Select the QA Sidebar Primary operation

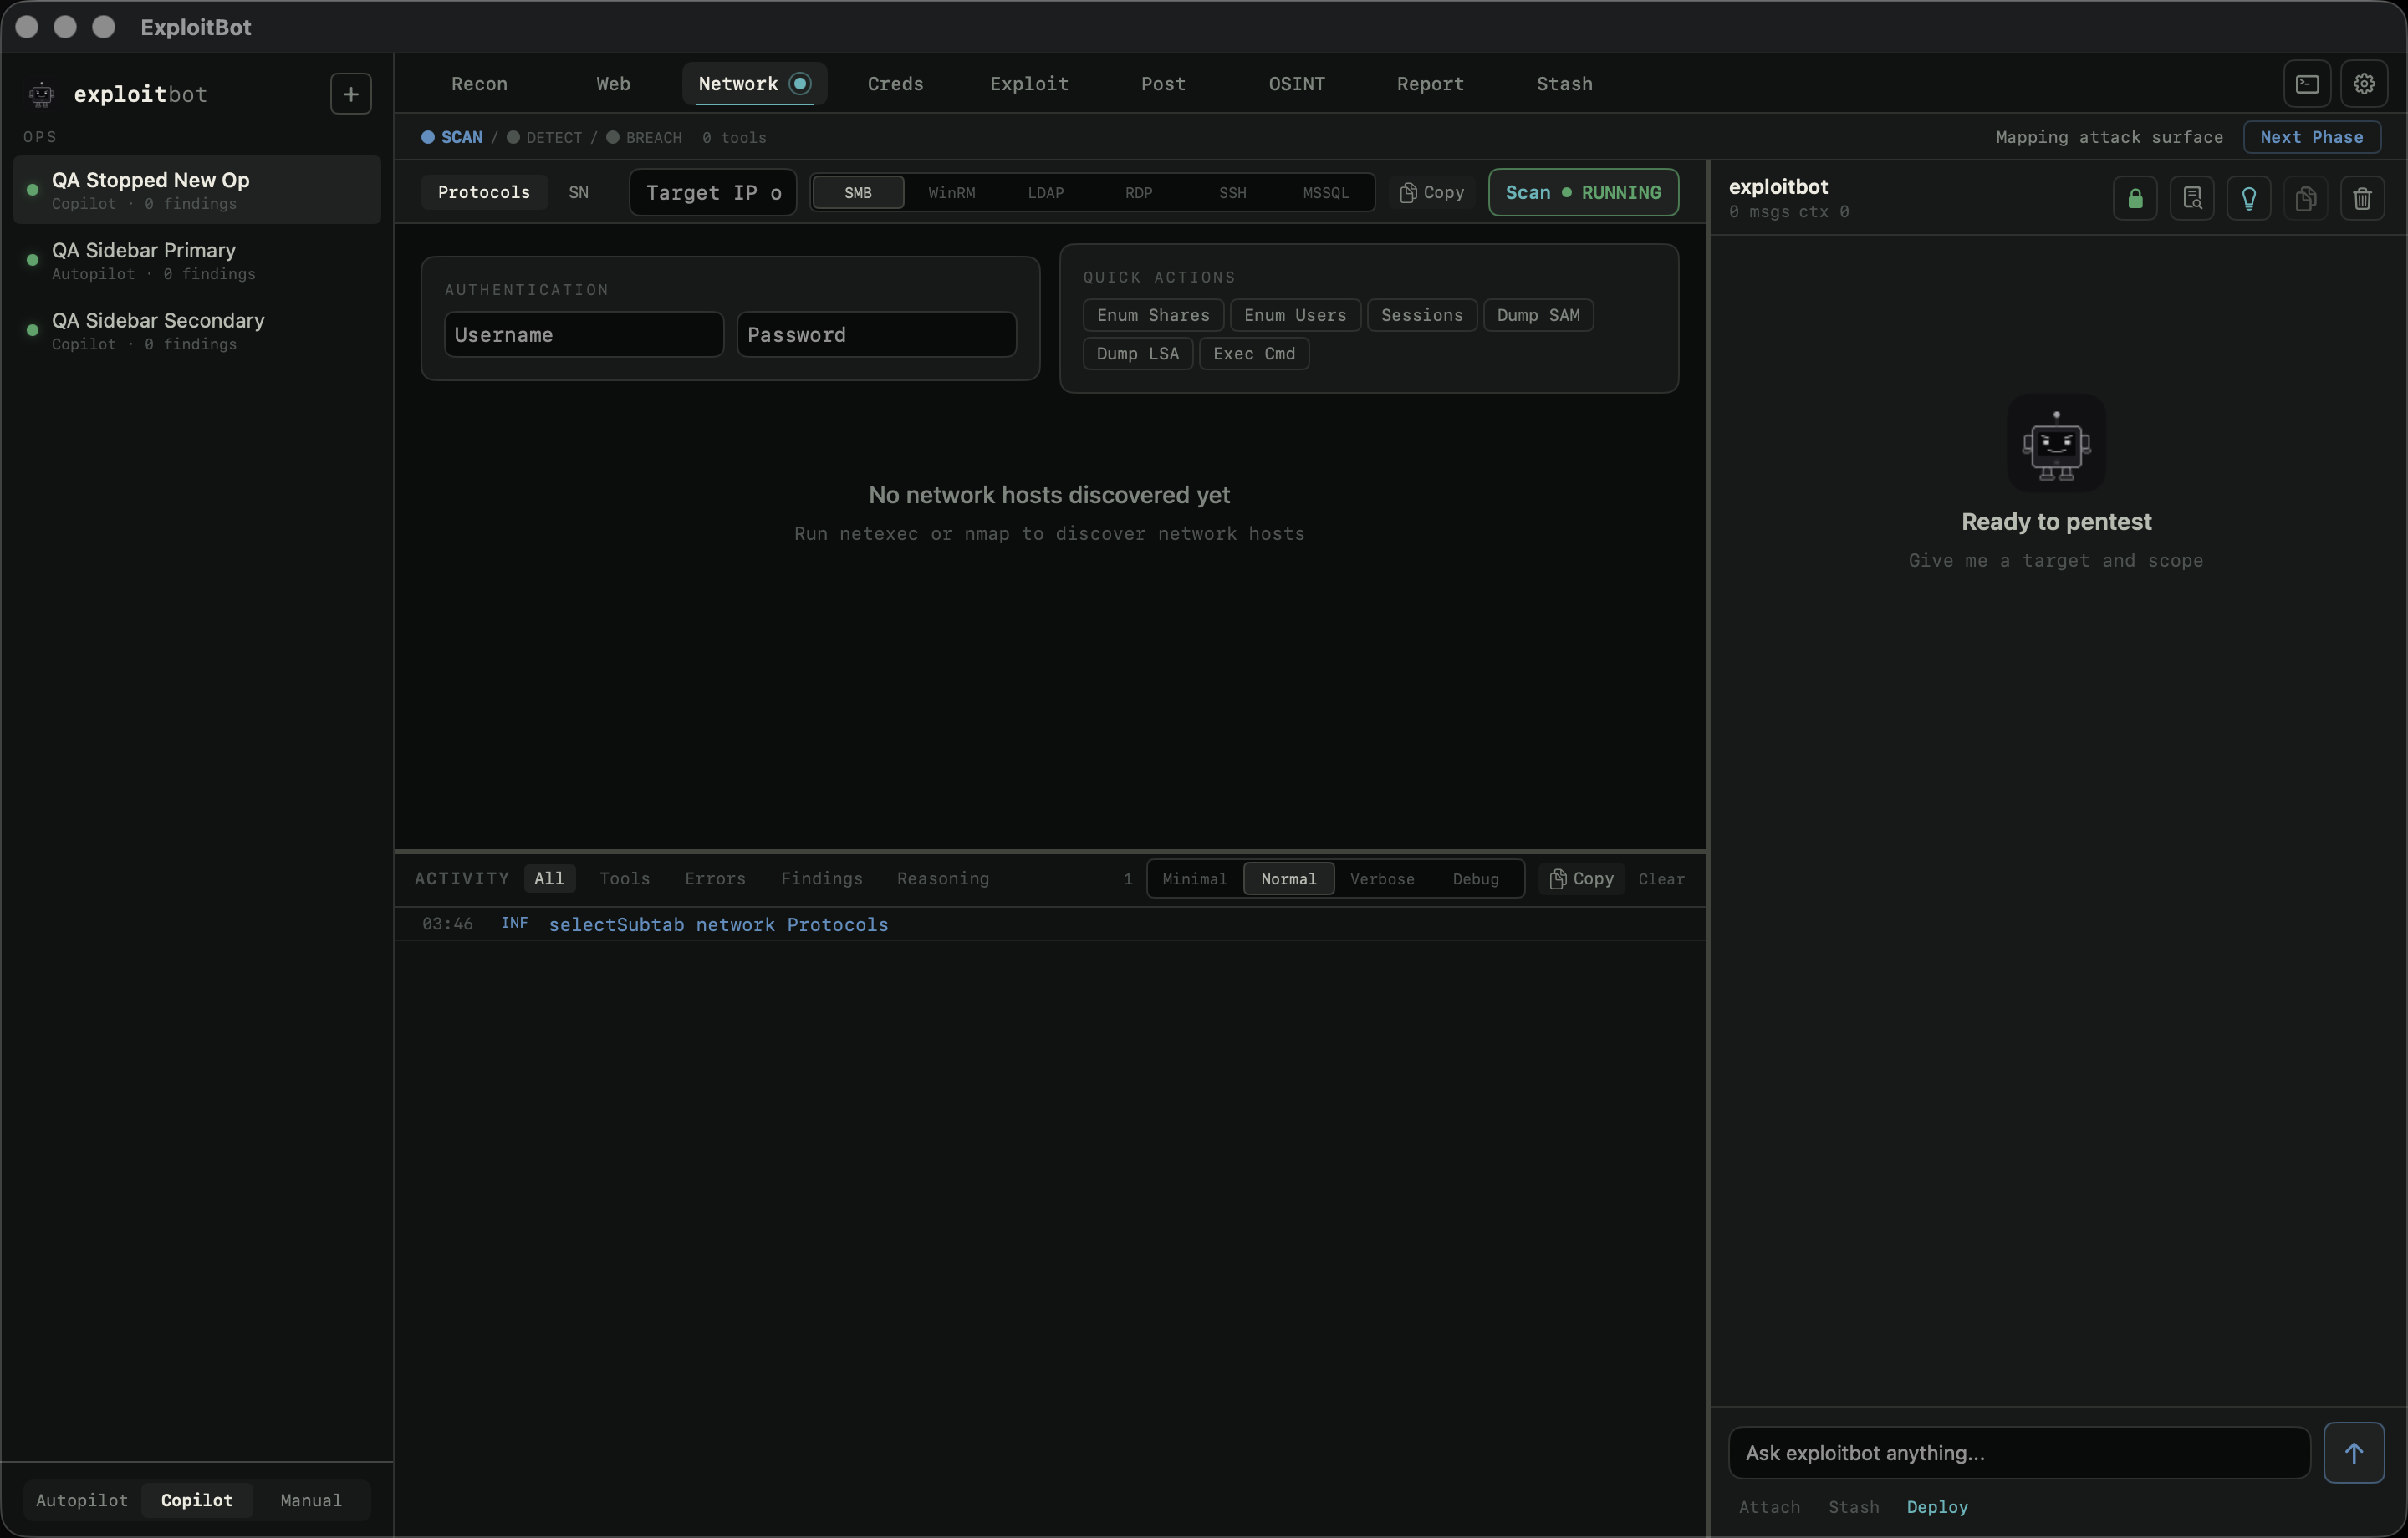197,260
